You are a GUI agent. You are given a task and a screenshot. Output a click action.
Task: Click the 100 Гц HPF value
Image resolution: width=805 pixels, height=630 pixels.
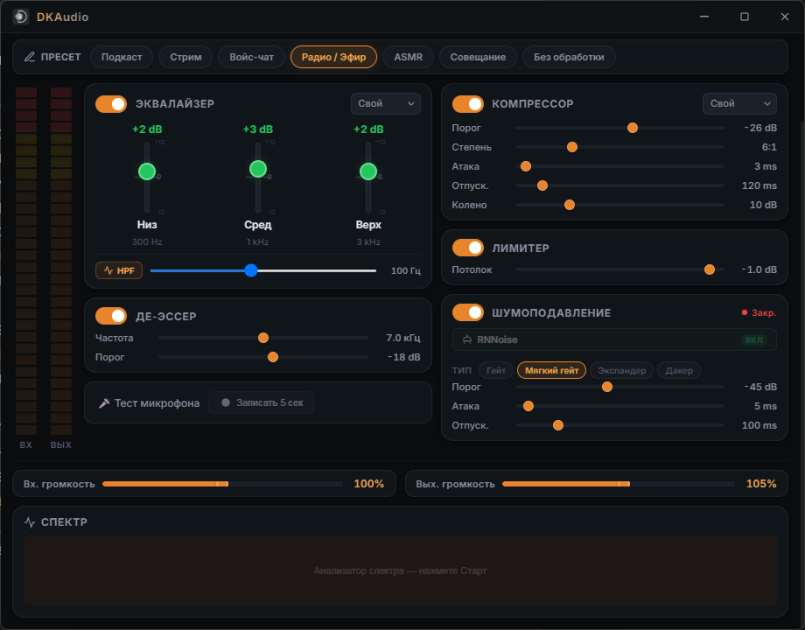pyautogui.click(x=406, y=271)
